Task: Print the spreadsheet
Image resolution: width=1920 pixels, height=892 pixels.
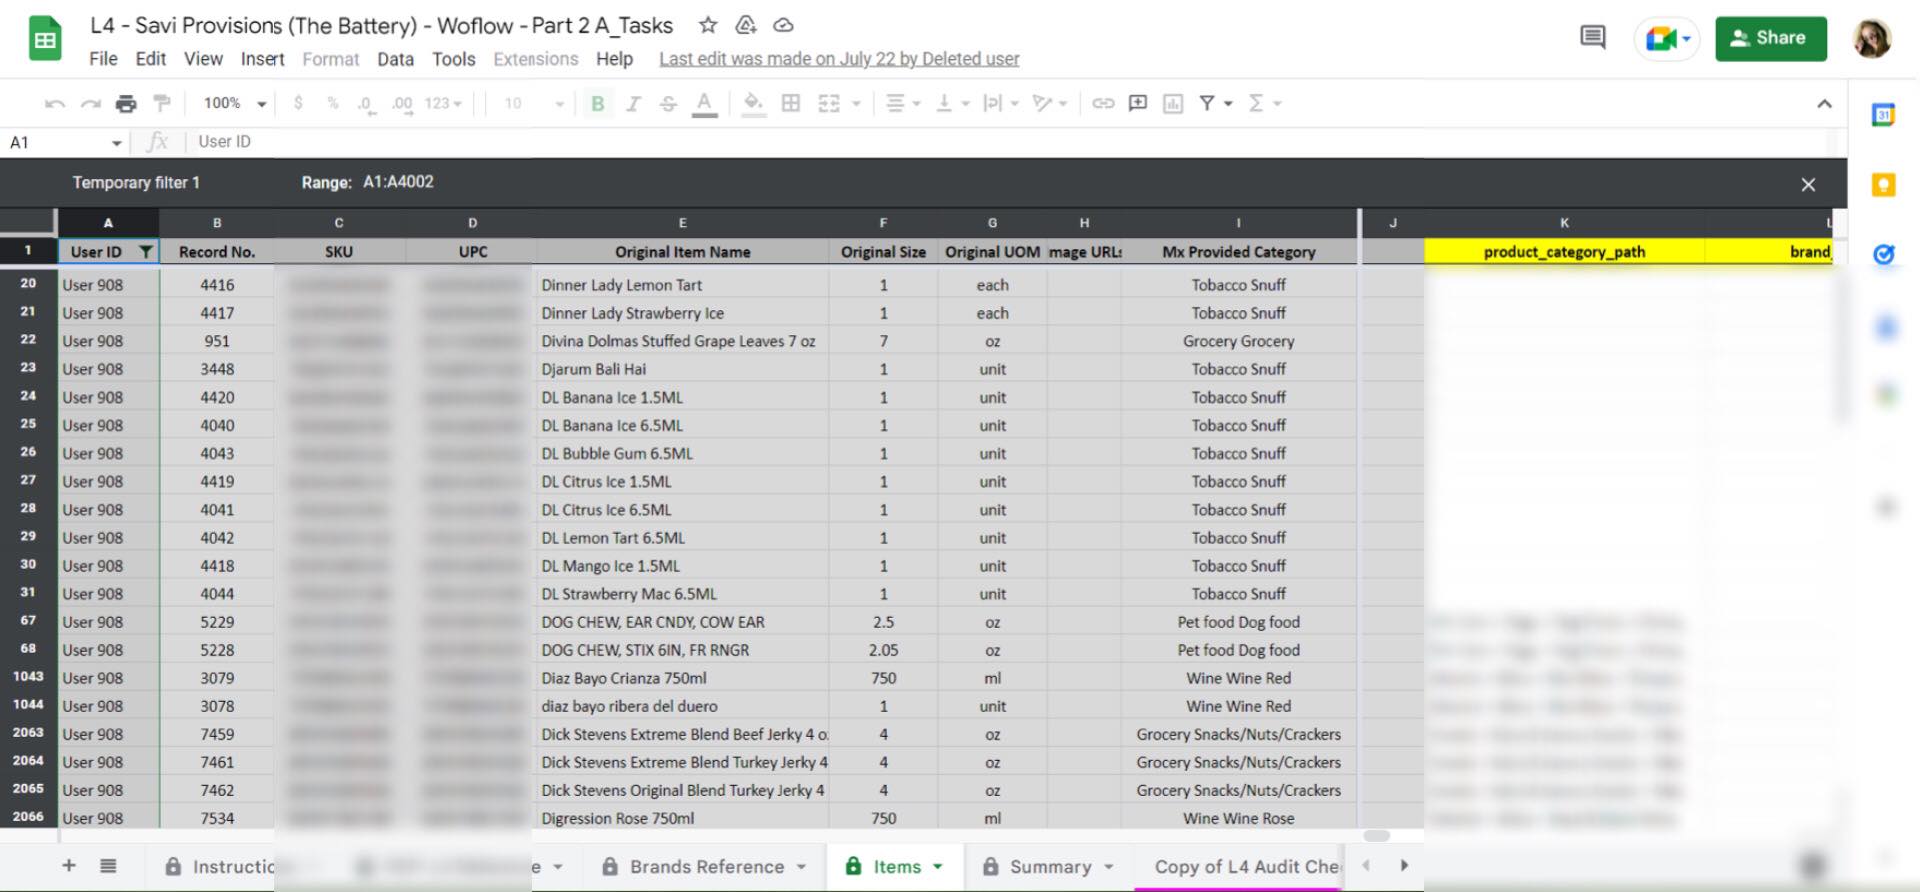Action: pos(126,103)
